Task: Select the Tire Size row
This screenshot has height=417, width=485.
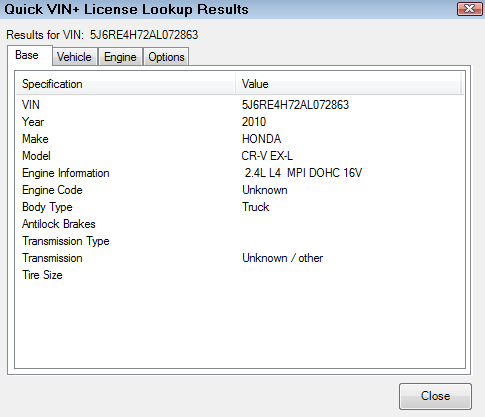Action: point(240,275)
